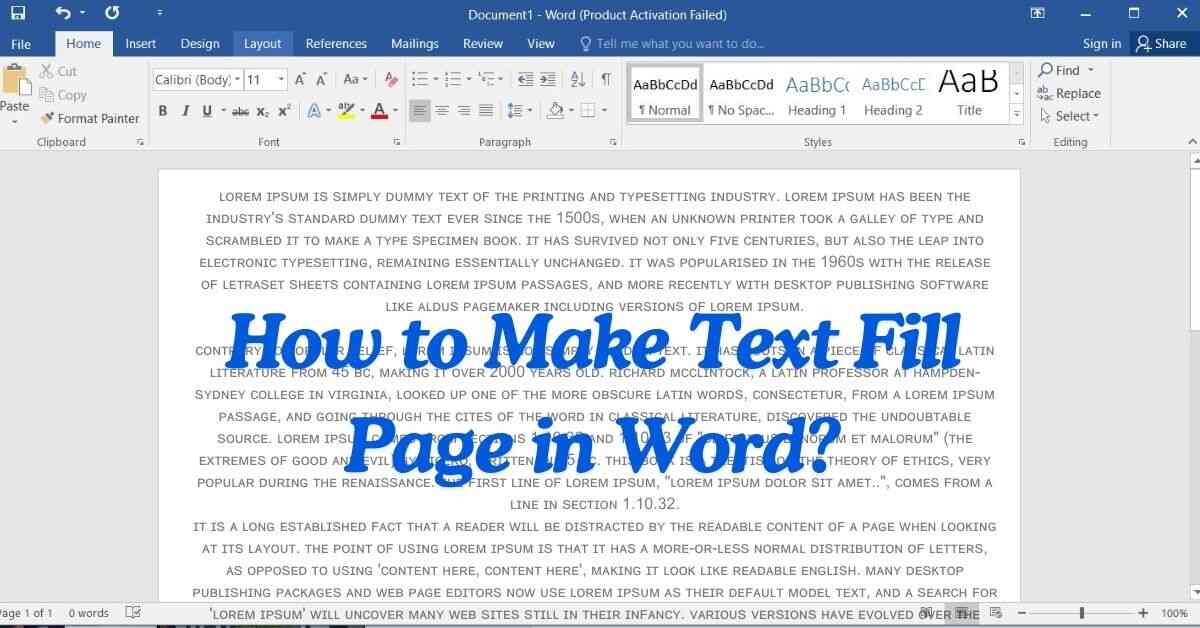Click the Replace button in Editing group

pos(1069,94)
